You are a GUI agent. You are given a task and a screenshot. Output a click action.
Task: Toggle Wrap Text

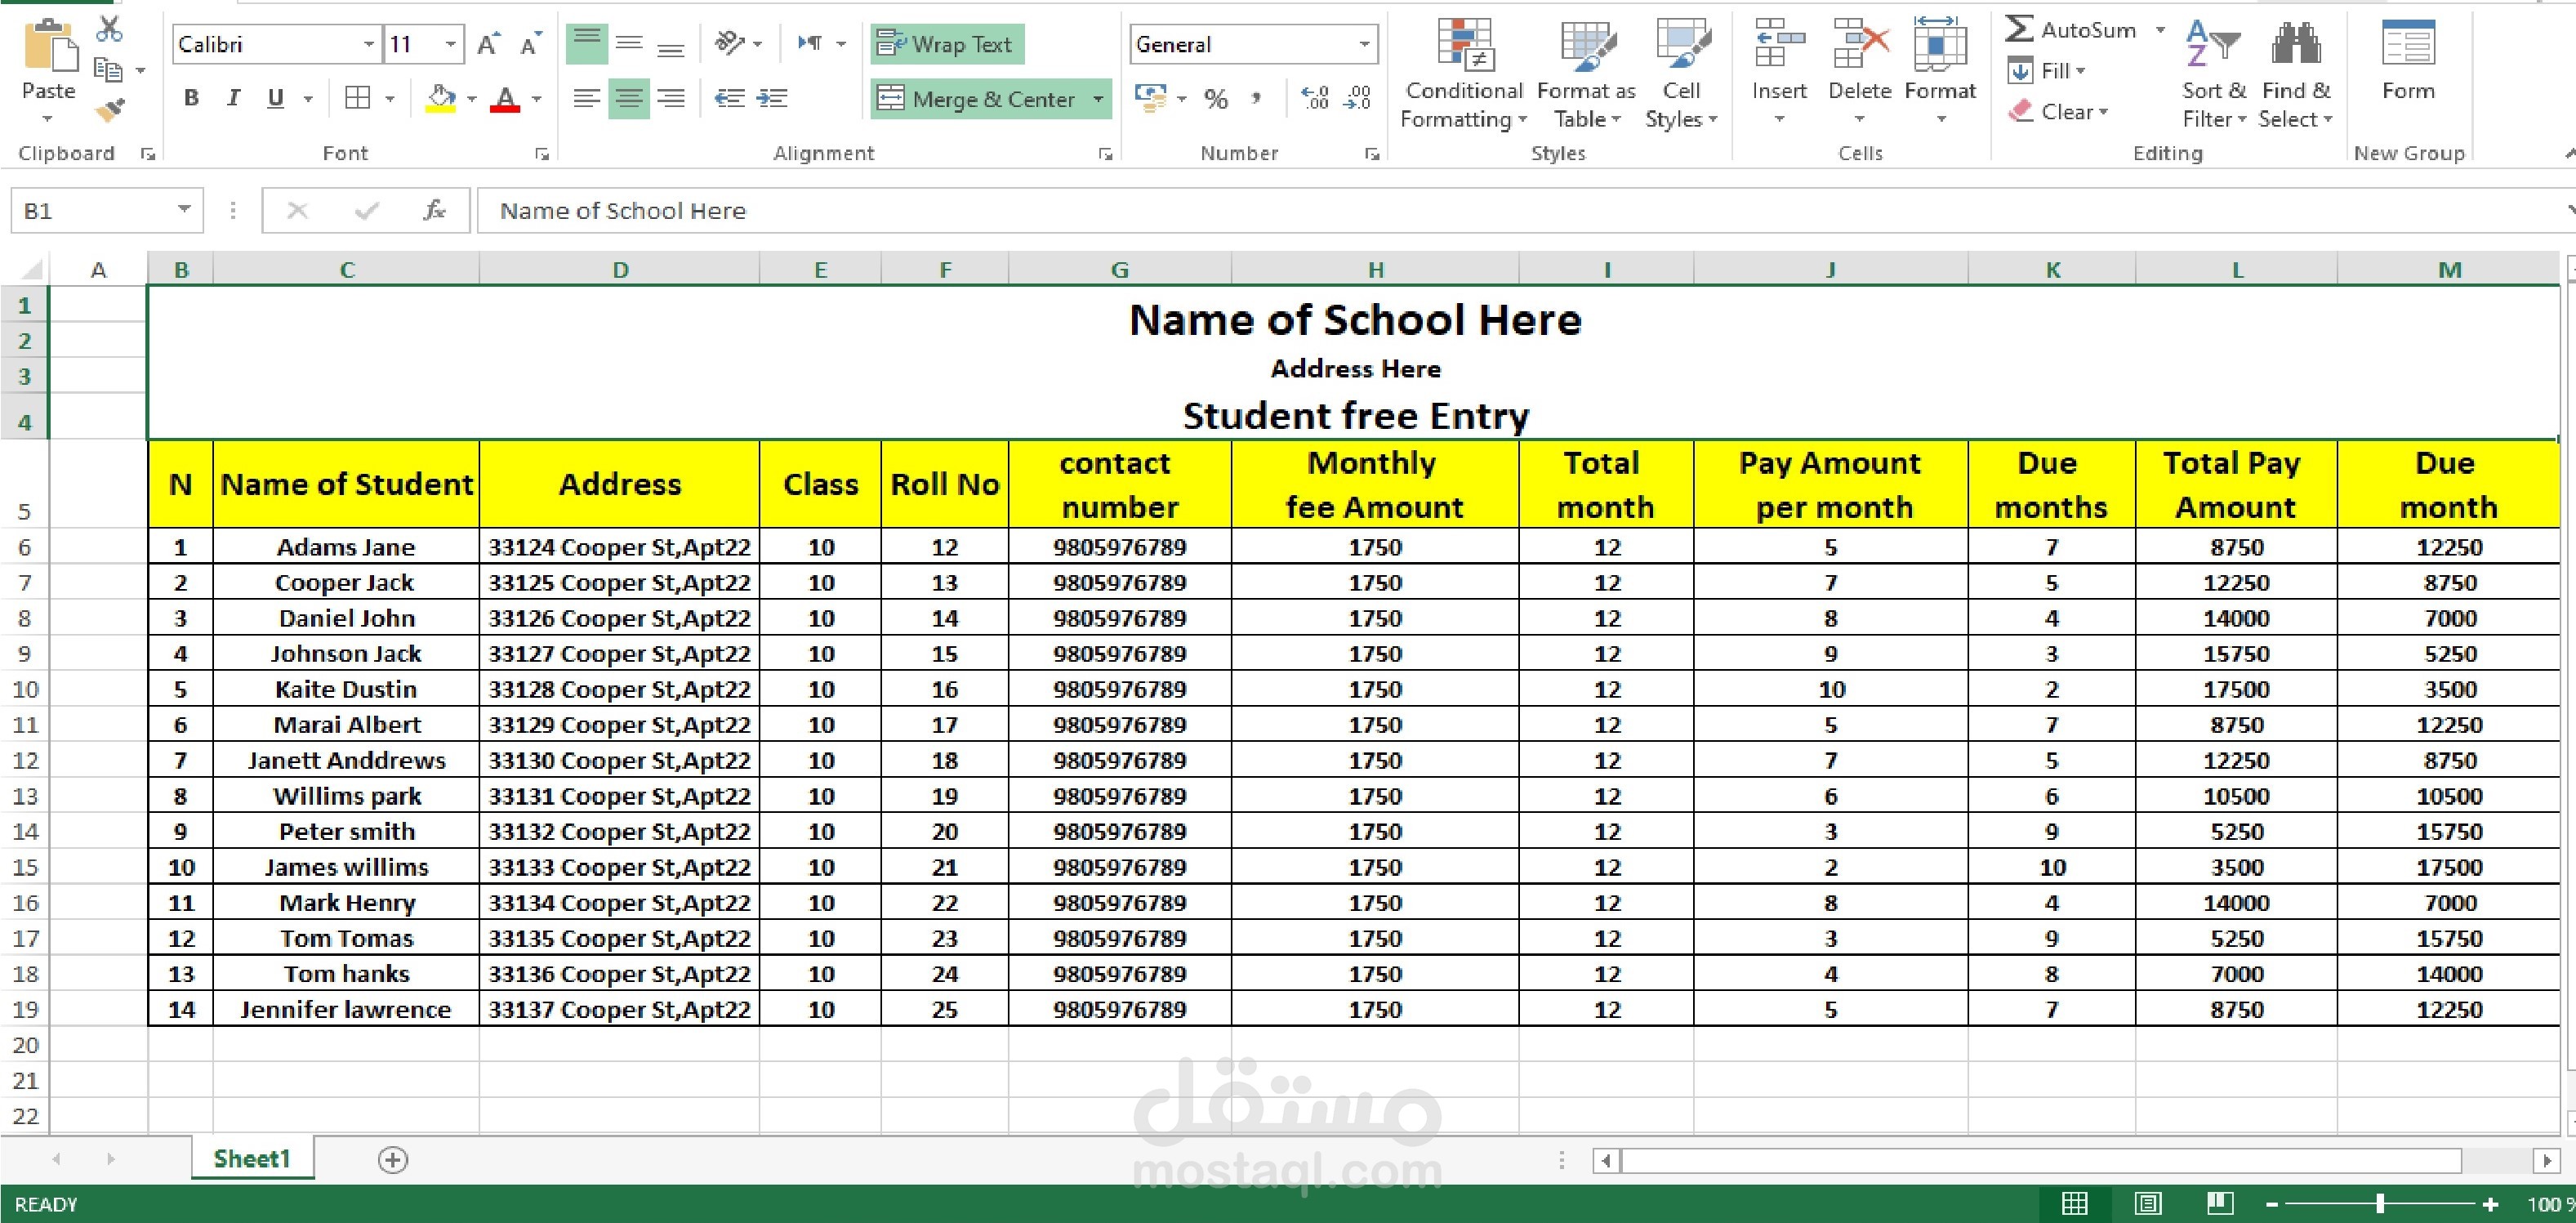click(x=946, y=44)
